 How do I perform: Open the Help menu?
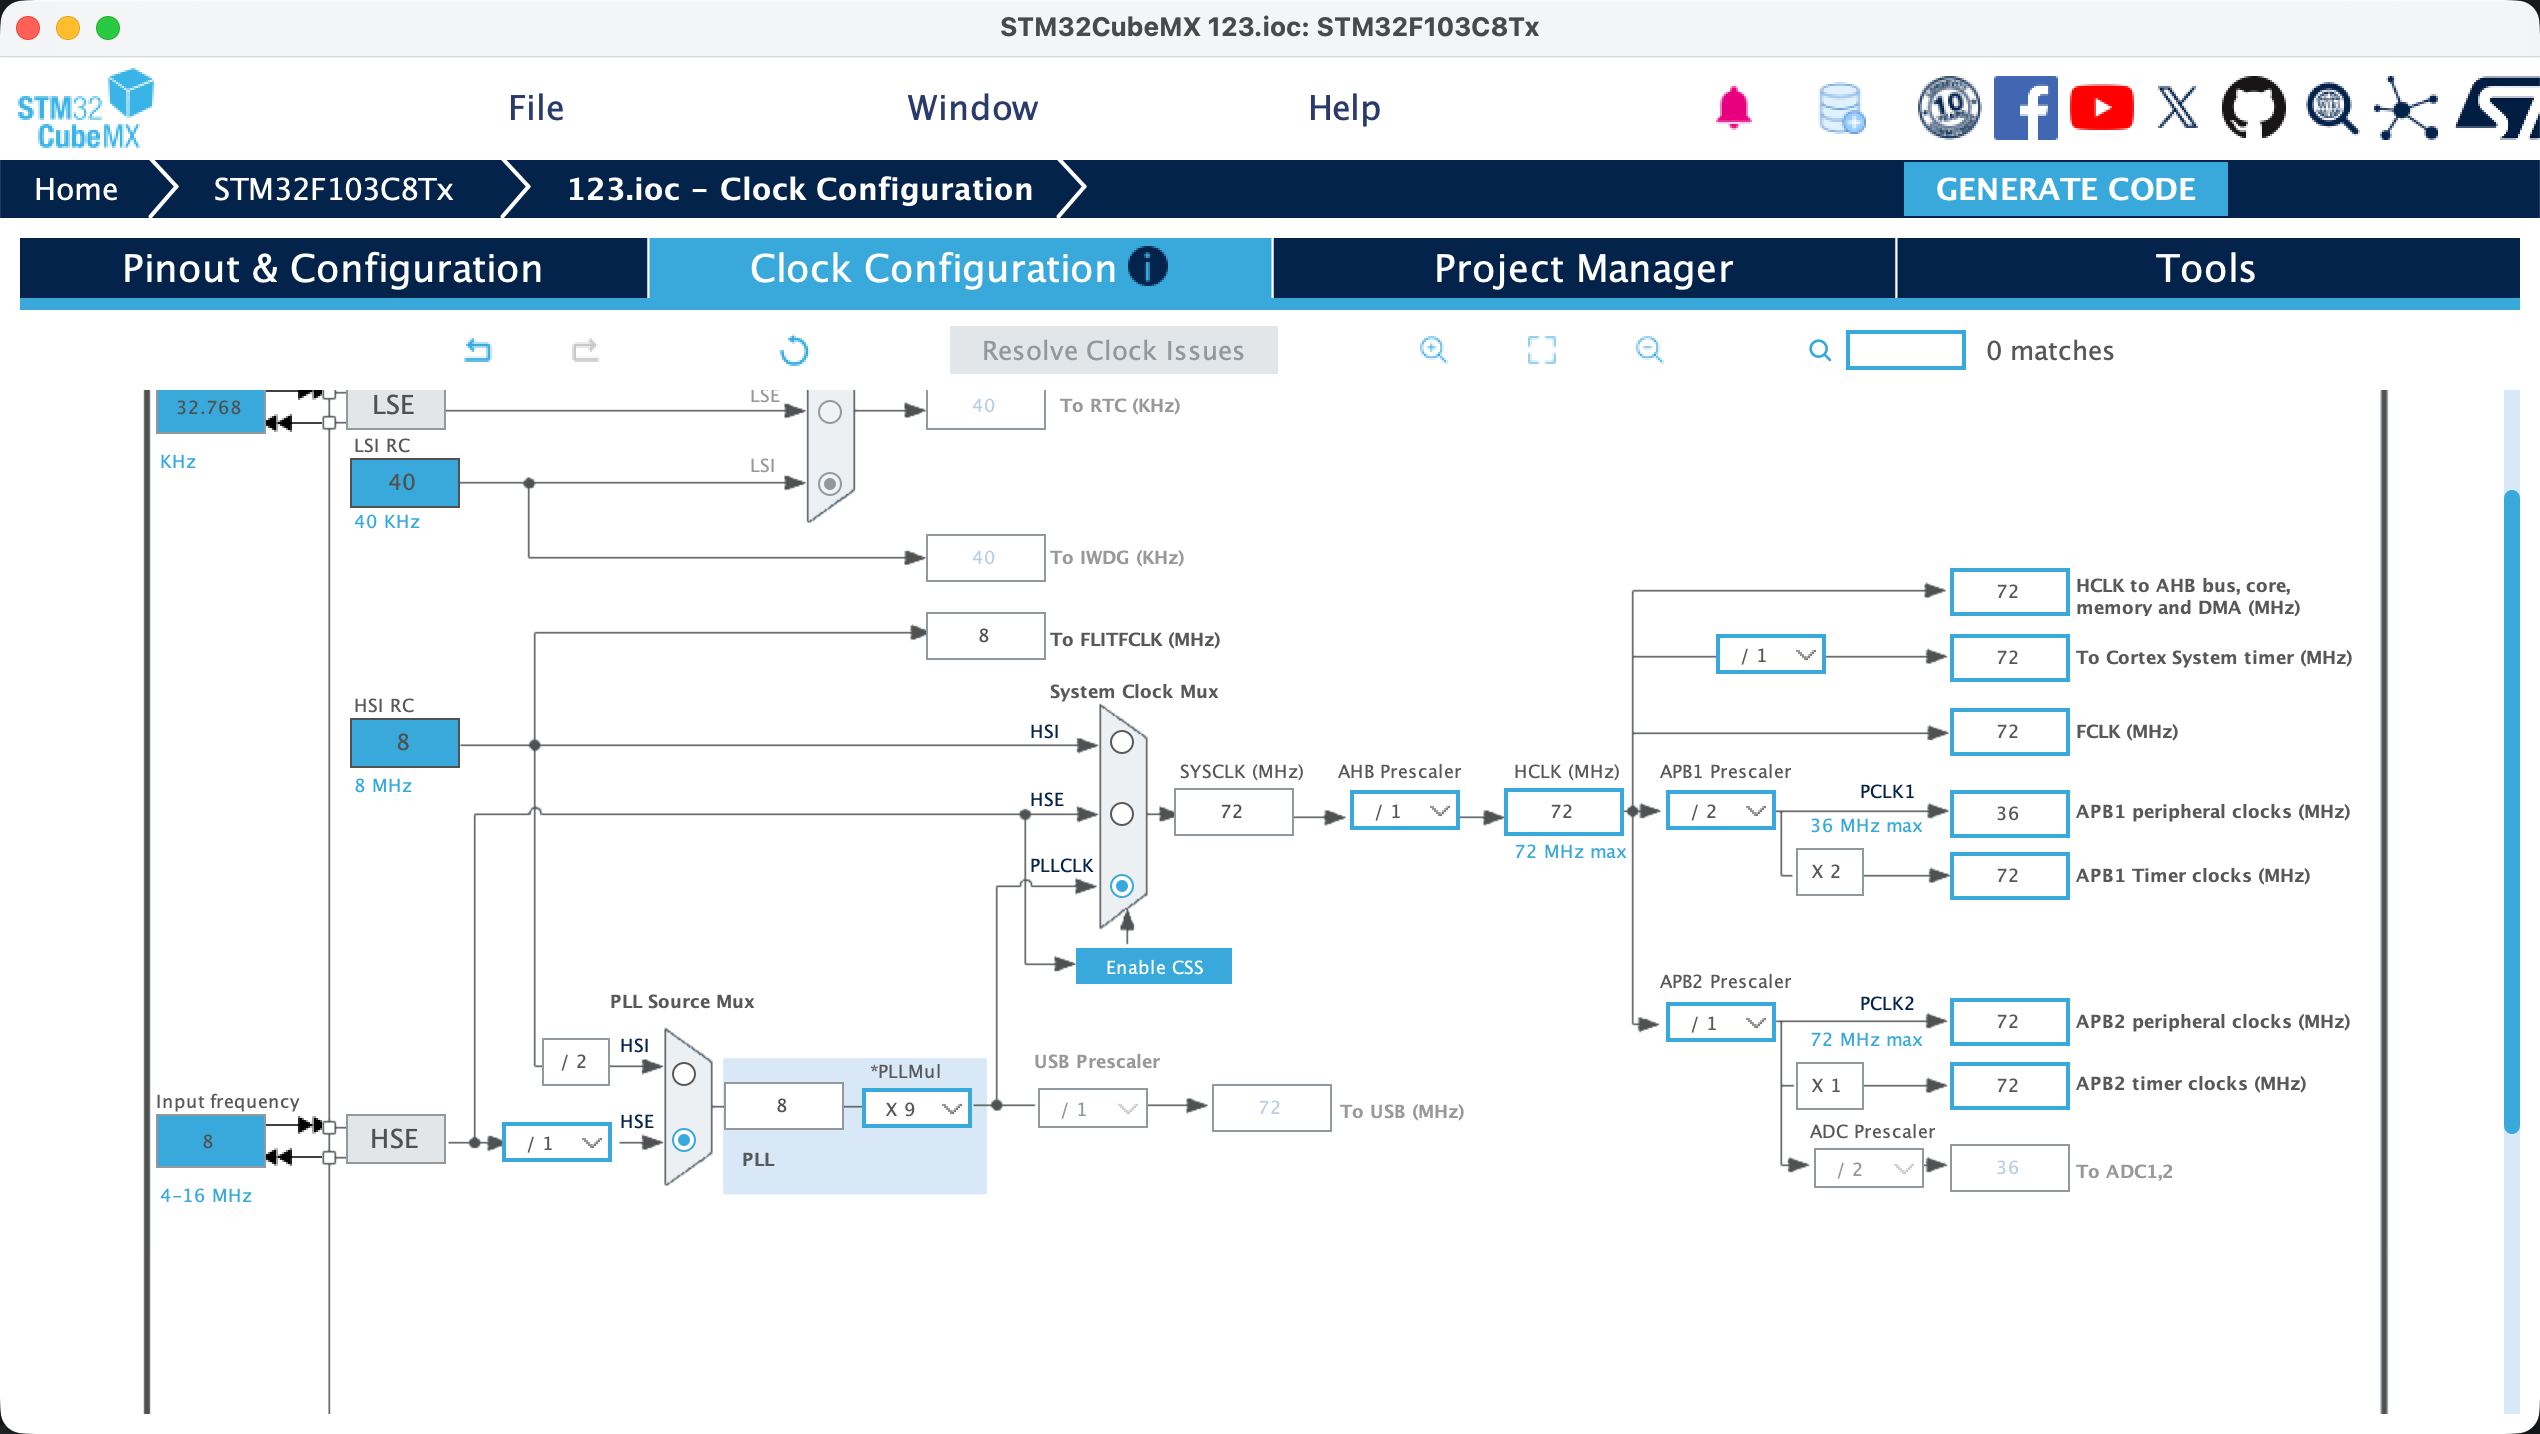1345,108
